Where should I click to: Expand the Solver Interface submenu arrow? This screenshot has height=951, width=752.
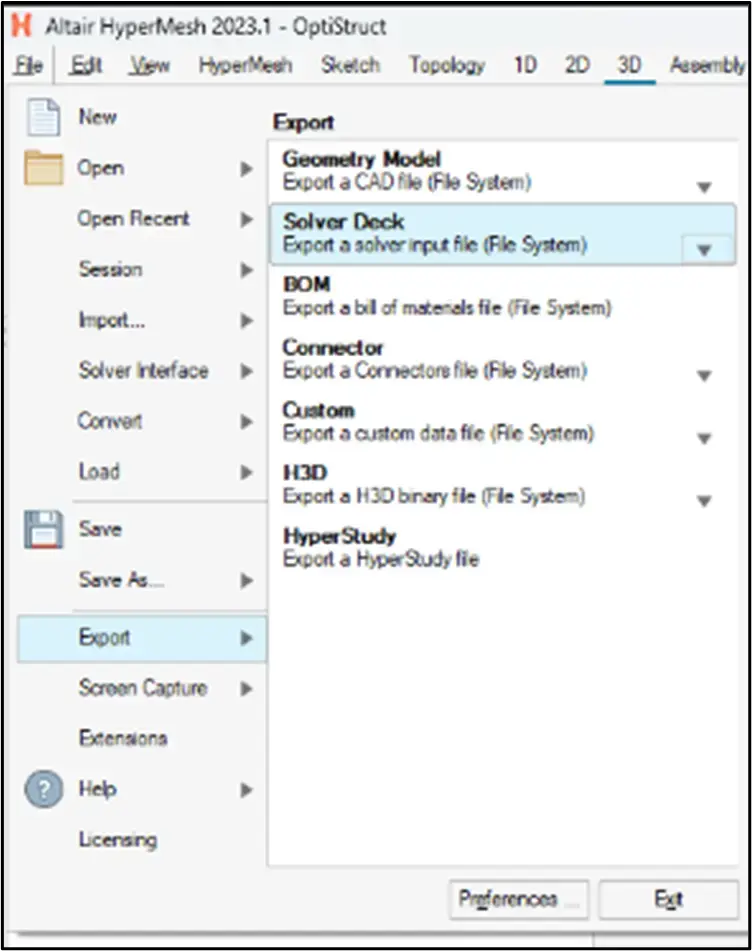[246, 371]
